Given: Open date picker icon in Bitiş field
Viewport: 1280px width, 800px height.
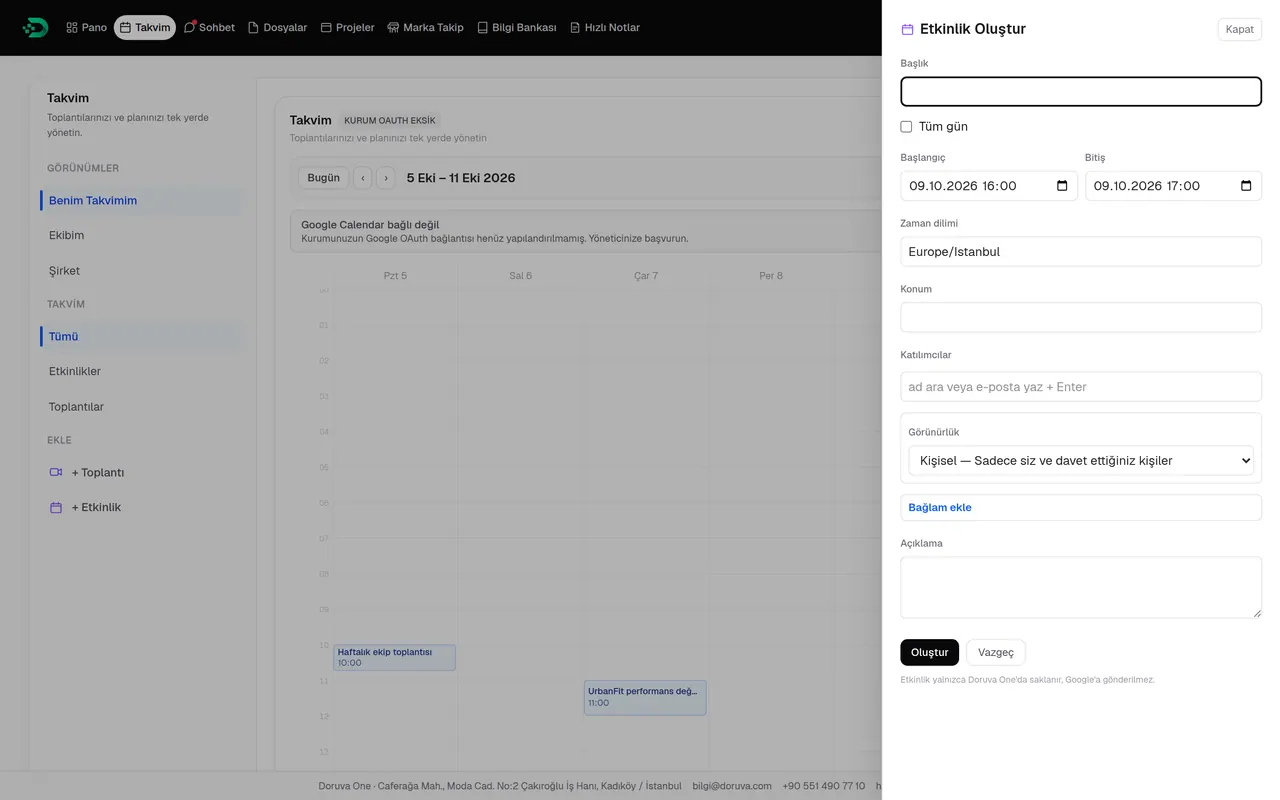Looking at the screenshot, I should click(x=1246, y=186).
